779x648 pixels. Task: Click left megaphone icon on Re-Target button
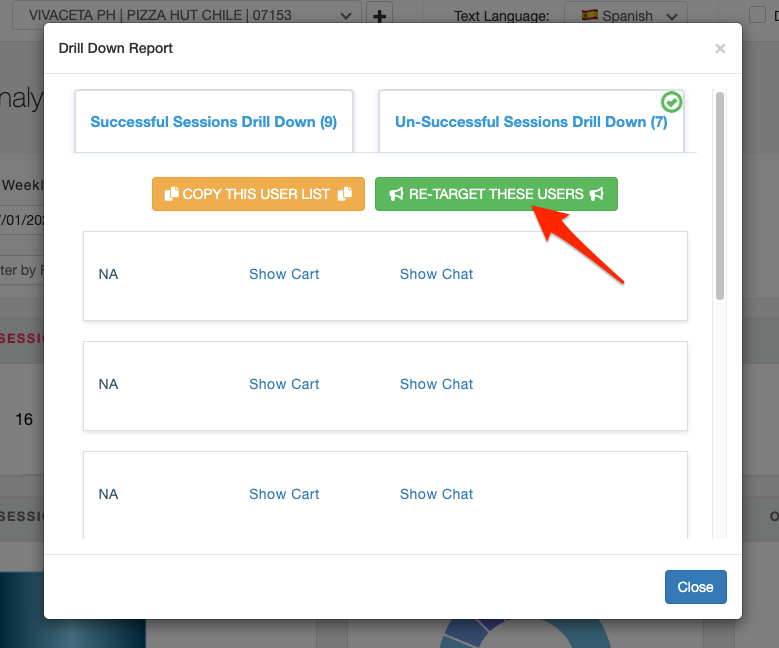click(x=396, y=194)
